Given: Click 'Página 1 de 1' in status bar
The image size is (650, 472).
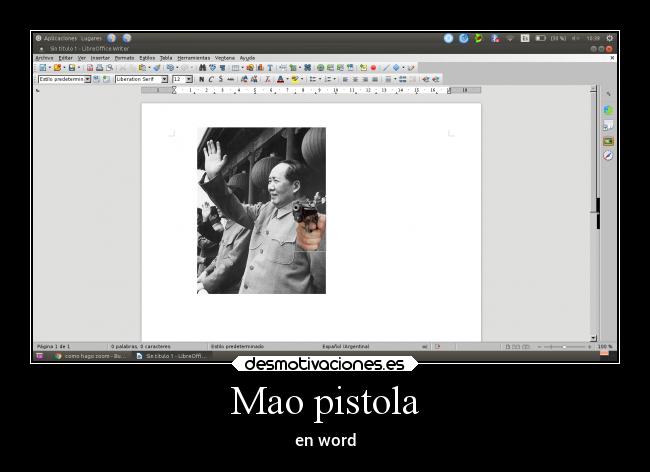Looking at the screenshot, I should 53,346.
